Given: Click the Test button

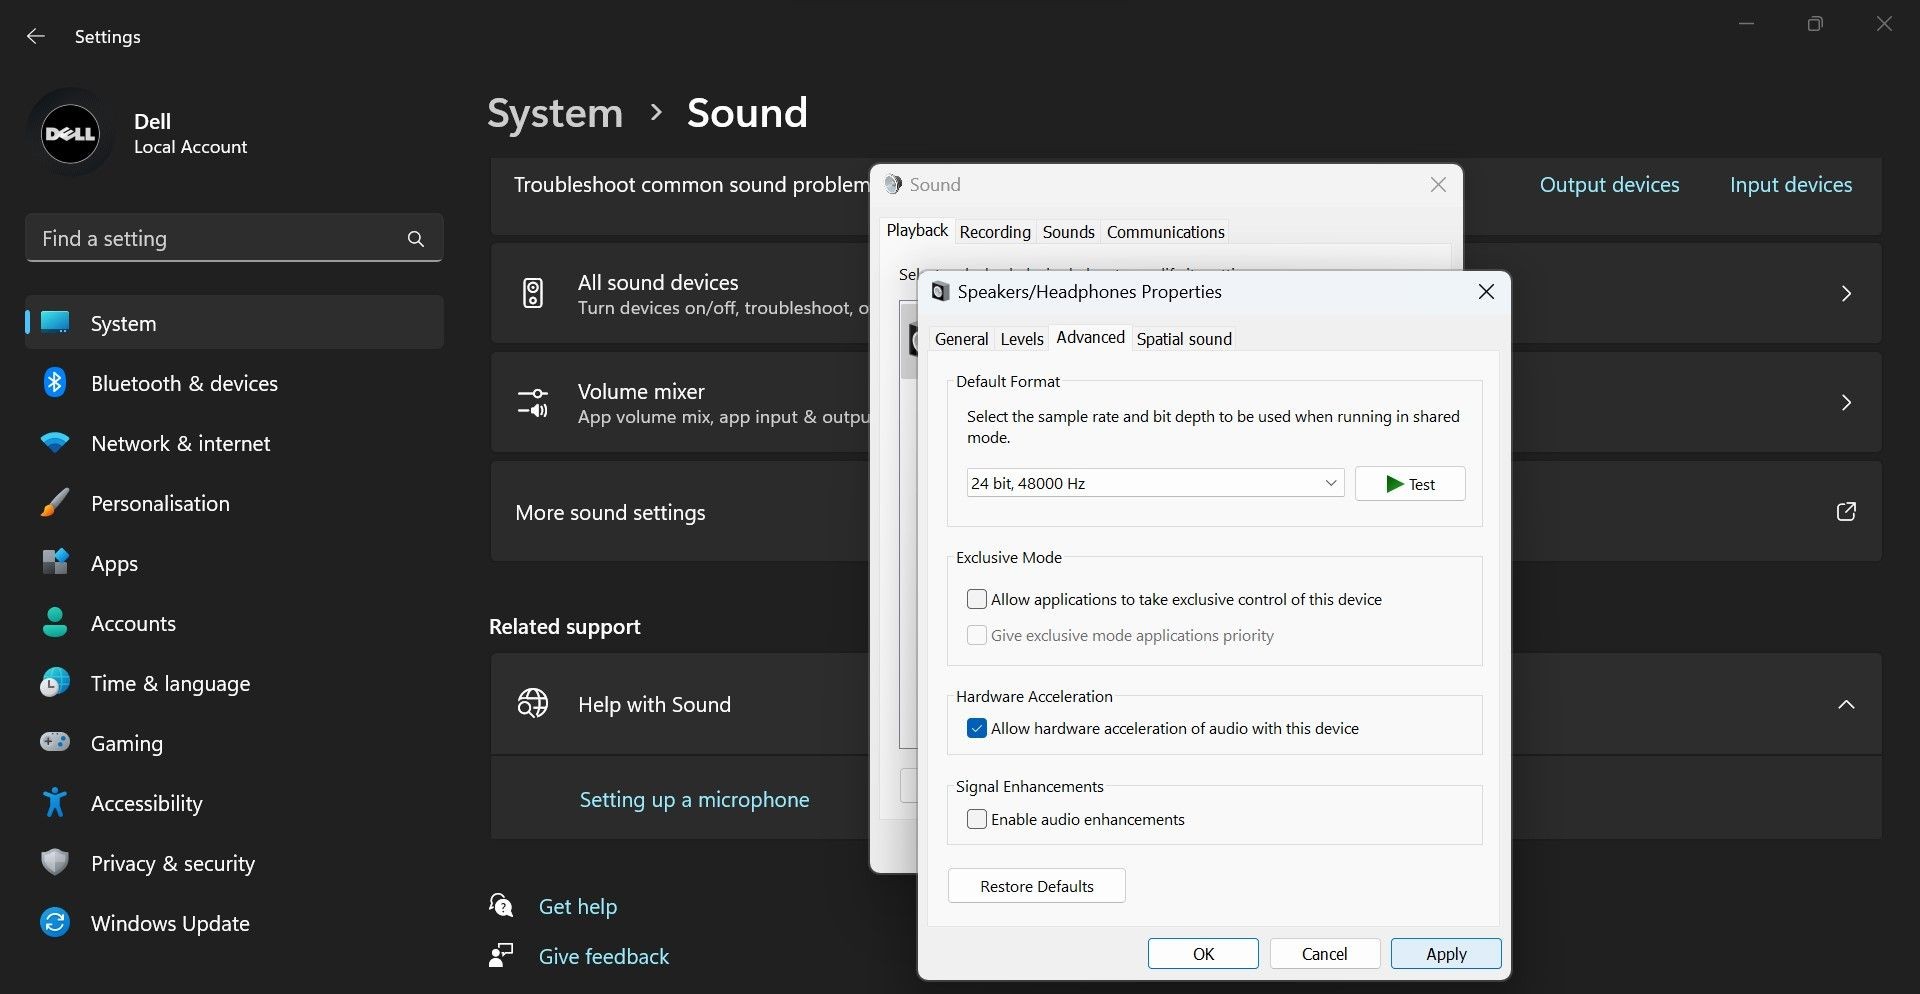Looking at the screenshot, I should point(1410,484).
